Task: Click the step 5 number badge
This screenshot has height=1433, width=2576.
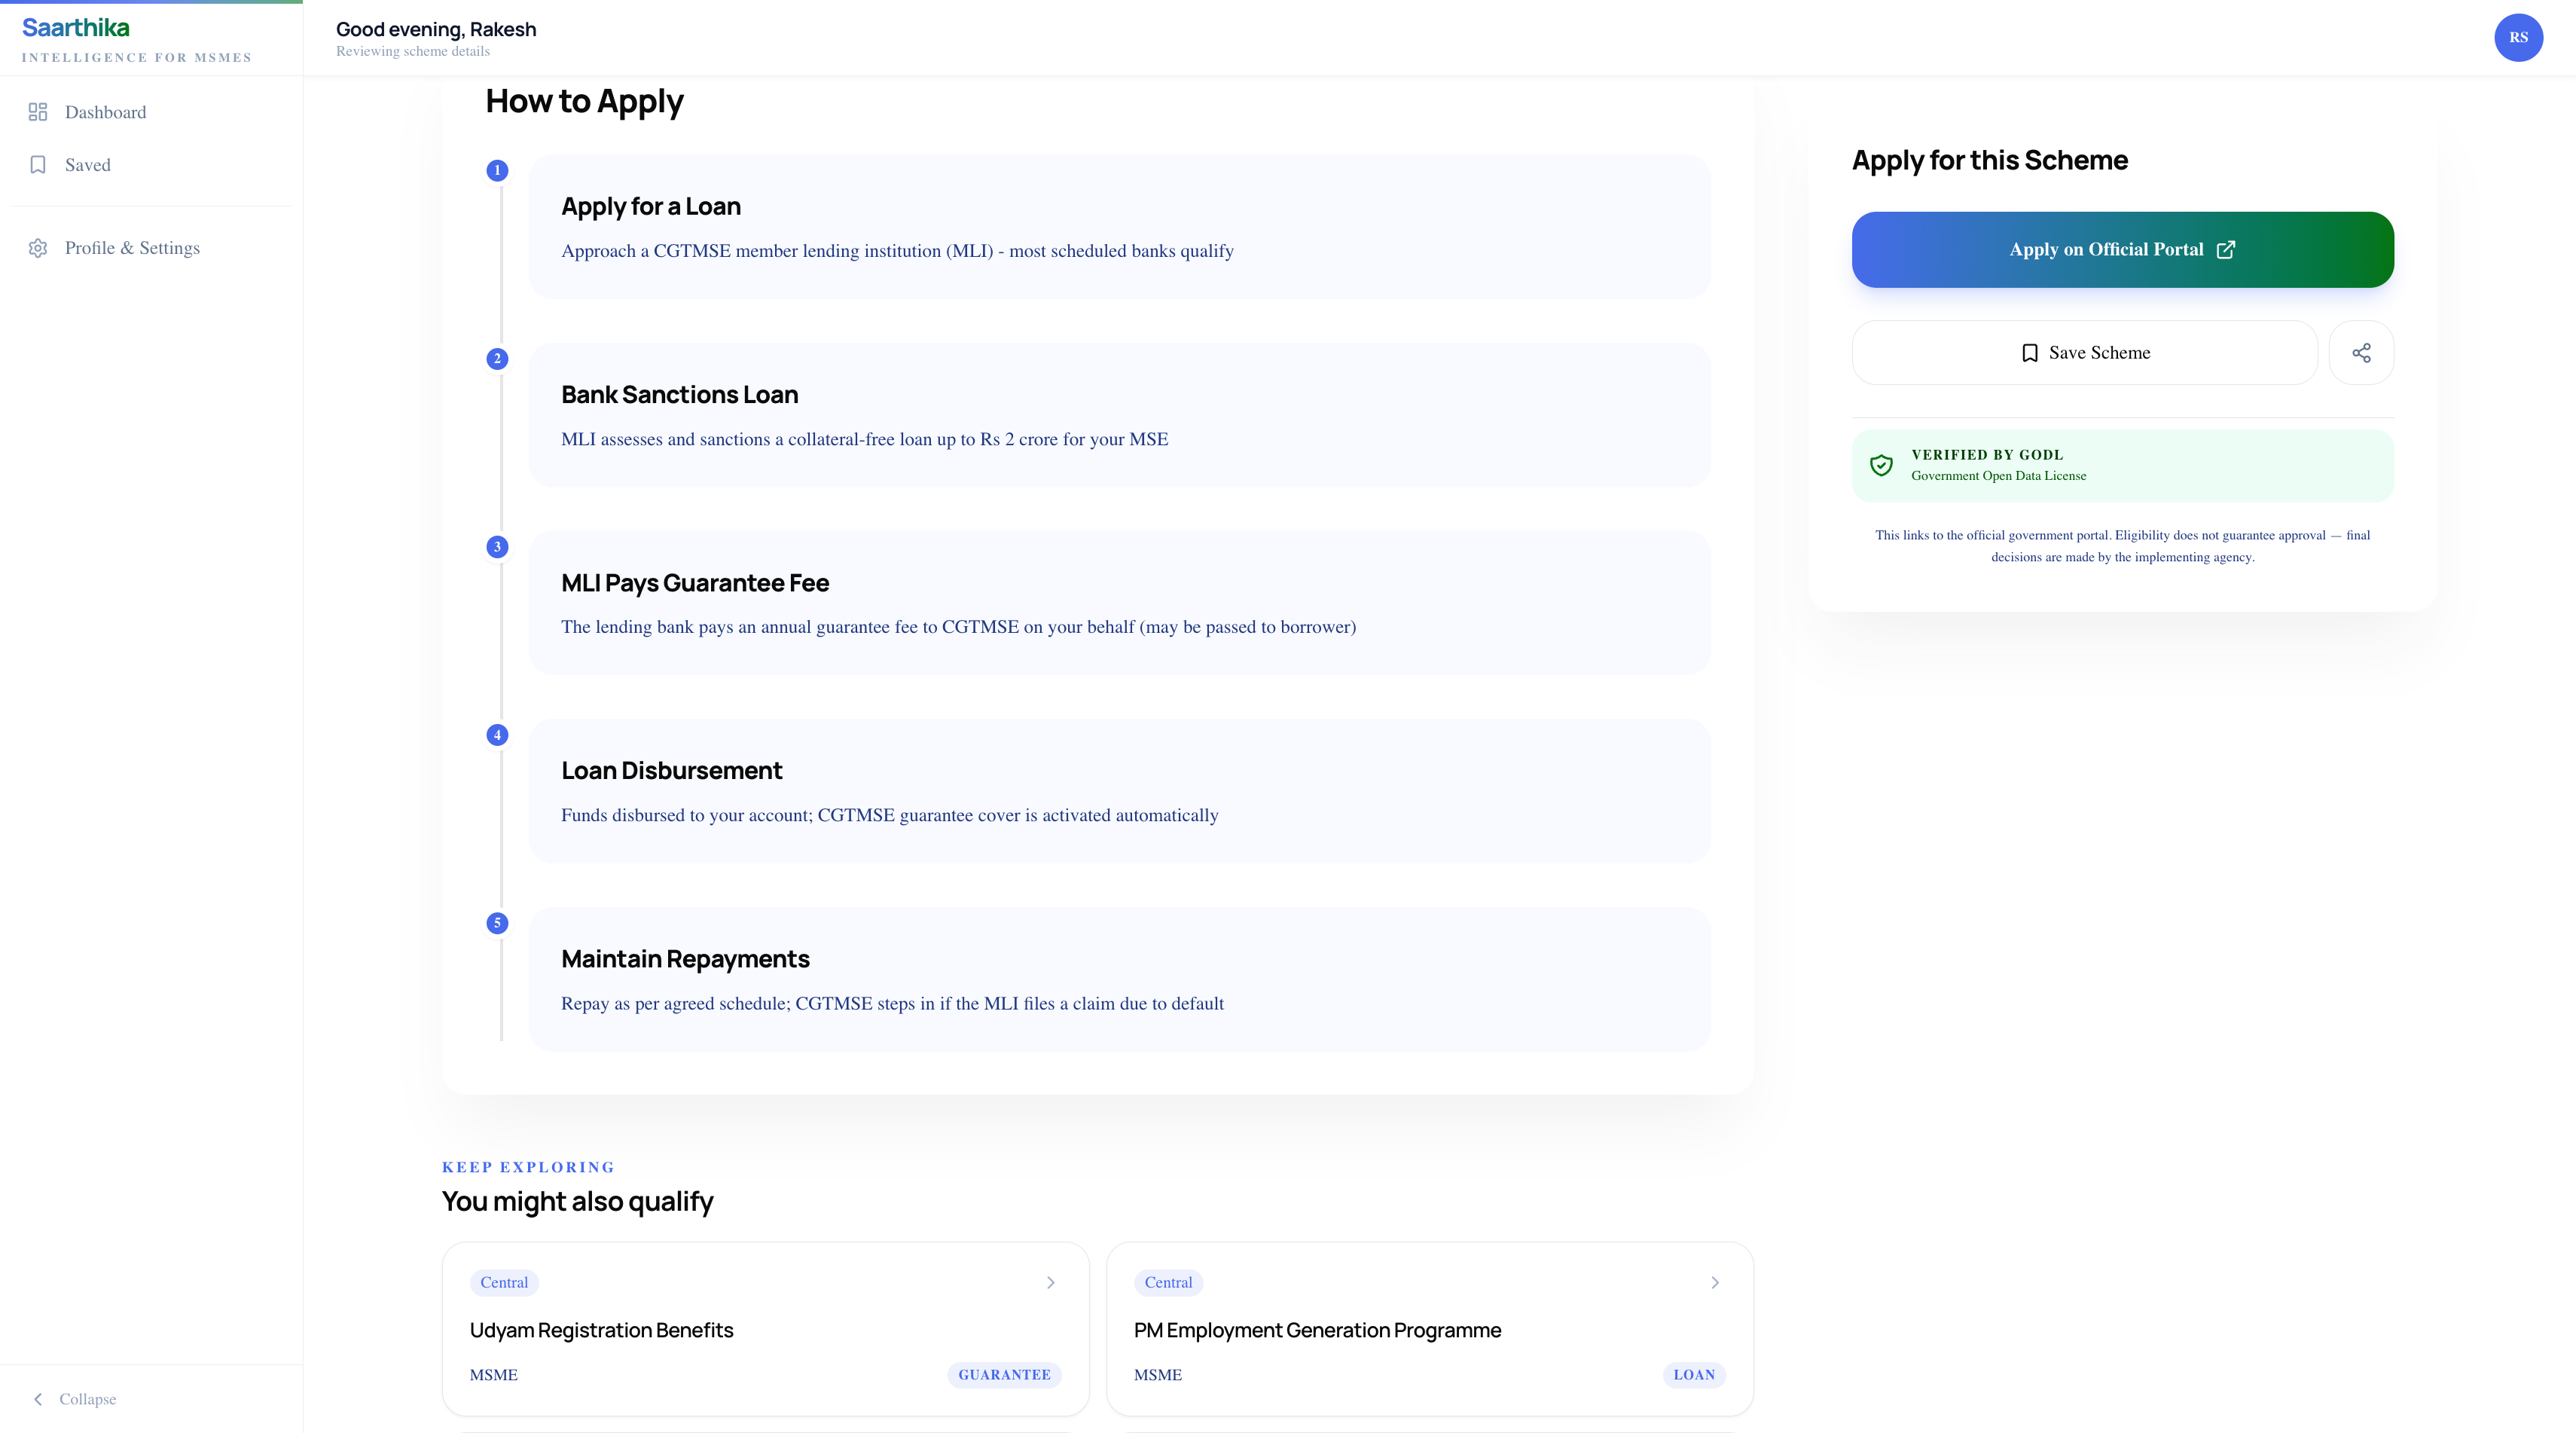Action: click(x=497, y=923)
